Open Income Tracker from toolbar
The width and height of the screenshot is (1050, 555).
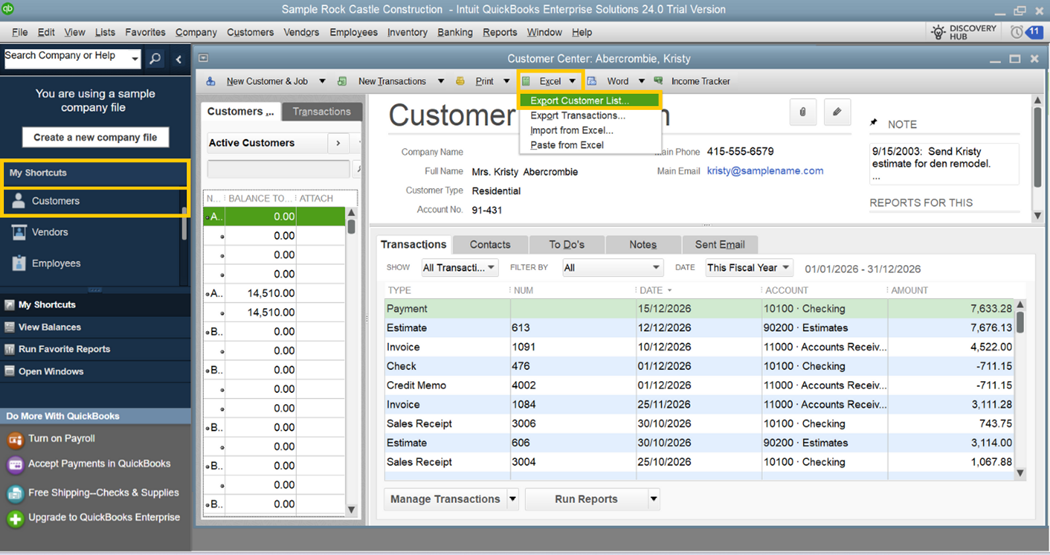[700, 81]
